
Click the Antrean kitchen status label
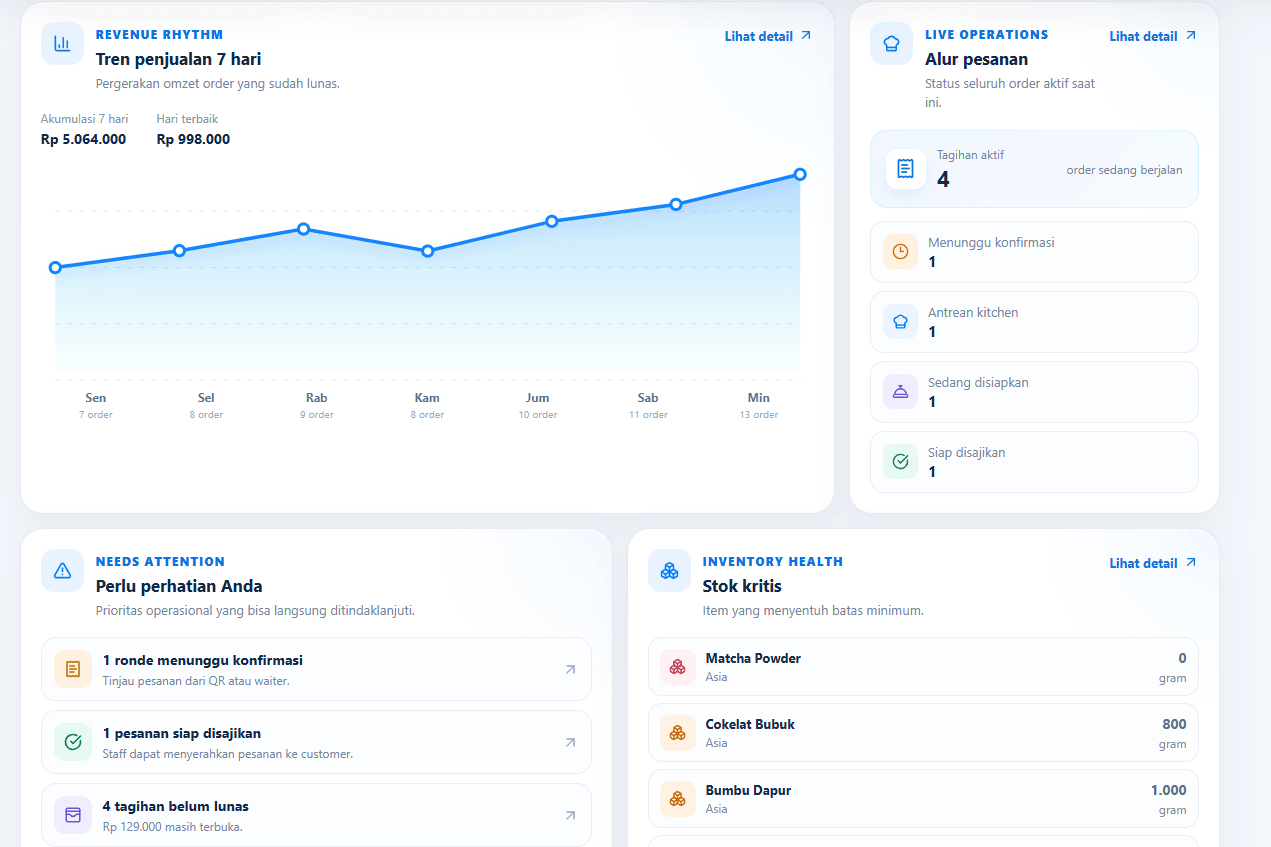coord(973,312)
